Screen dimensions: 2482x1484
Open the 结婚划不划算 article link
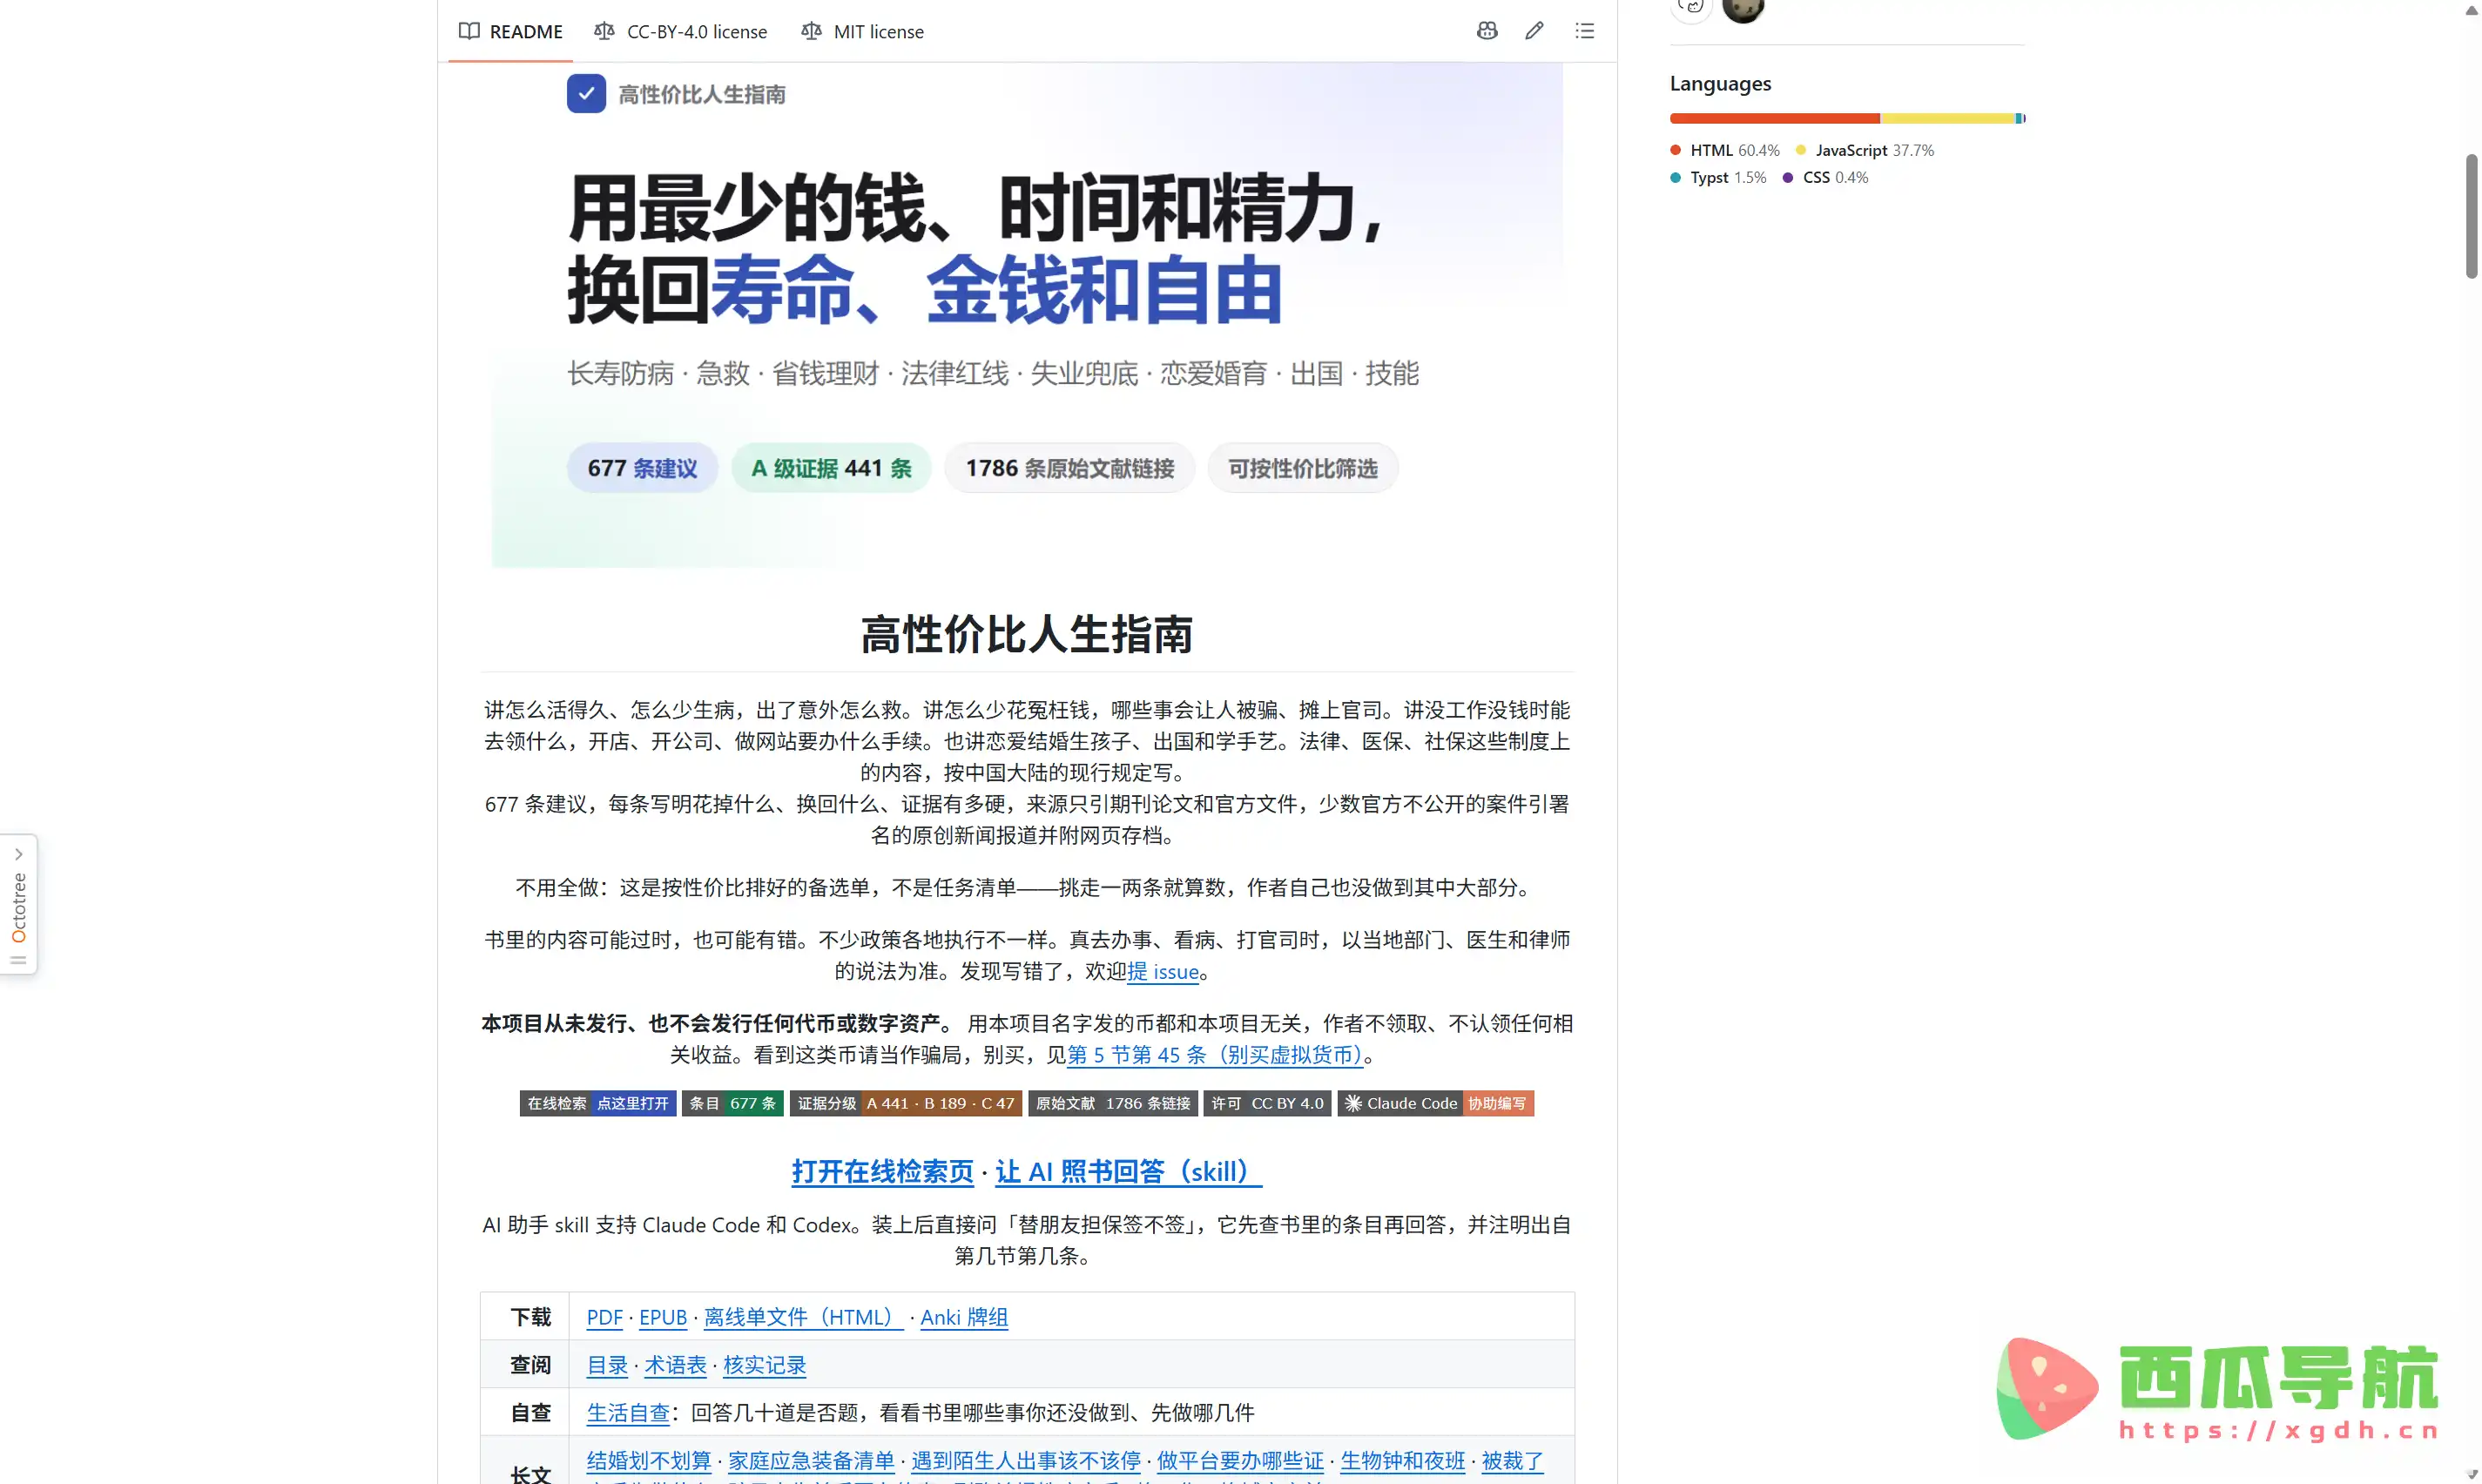[x=649, y=1461]
